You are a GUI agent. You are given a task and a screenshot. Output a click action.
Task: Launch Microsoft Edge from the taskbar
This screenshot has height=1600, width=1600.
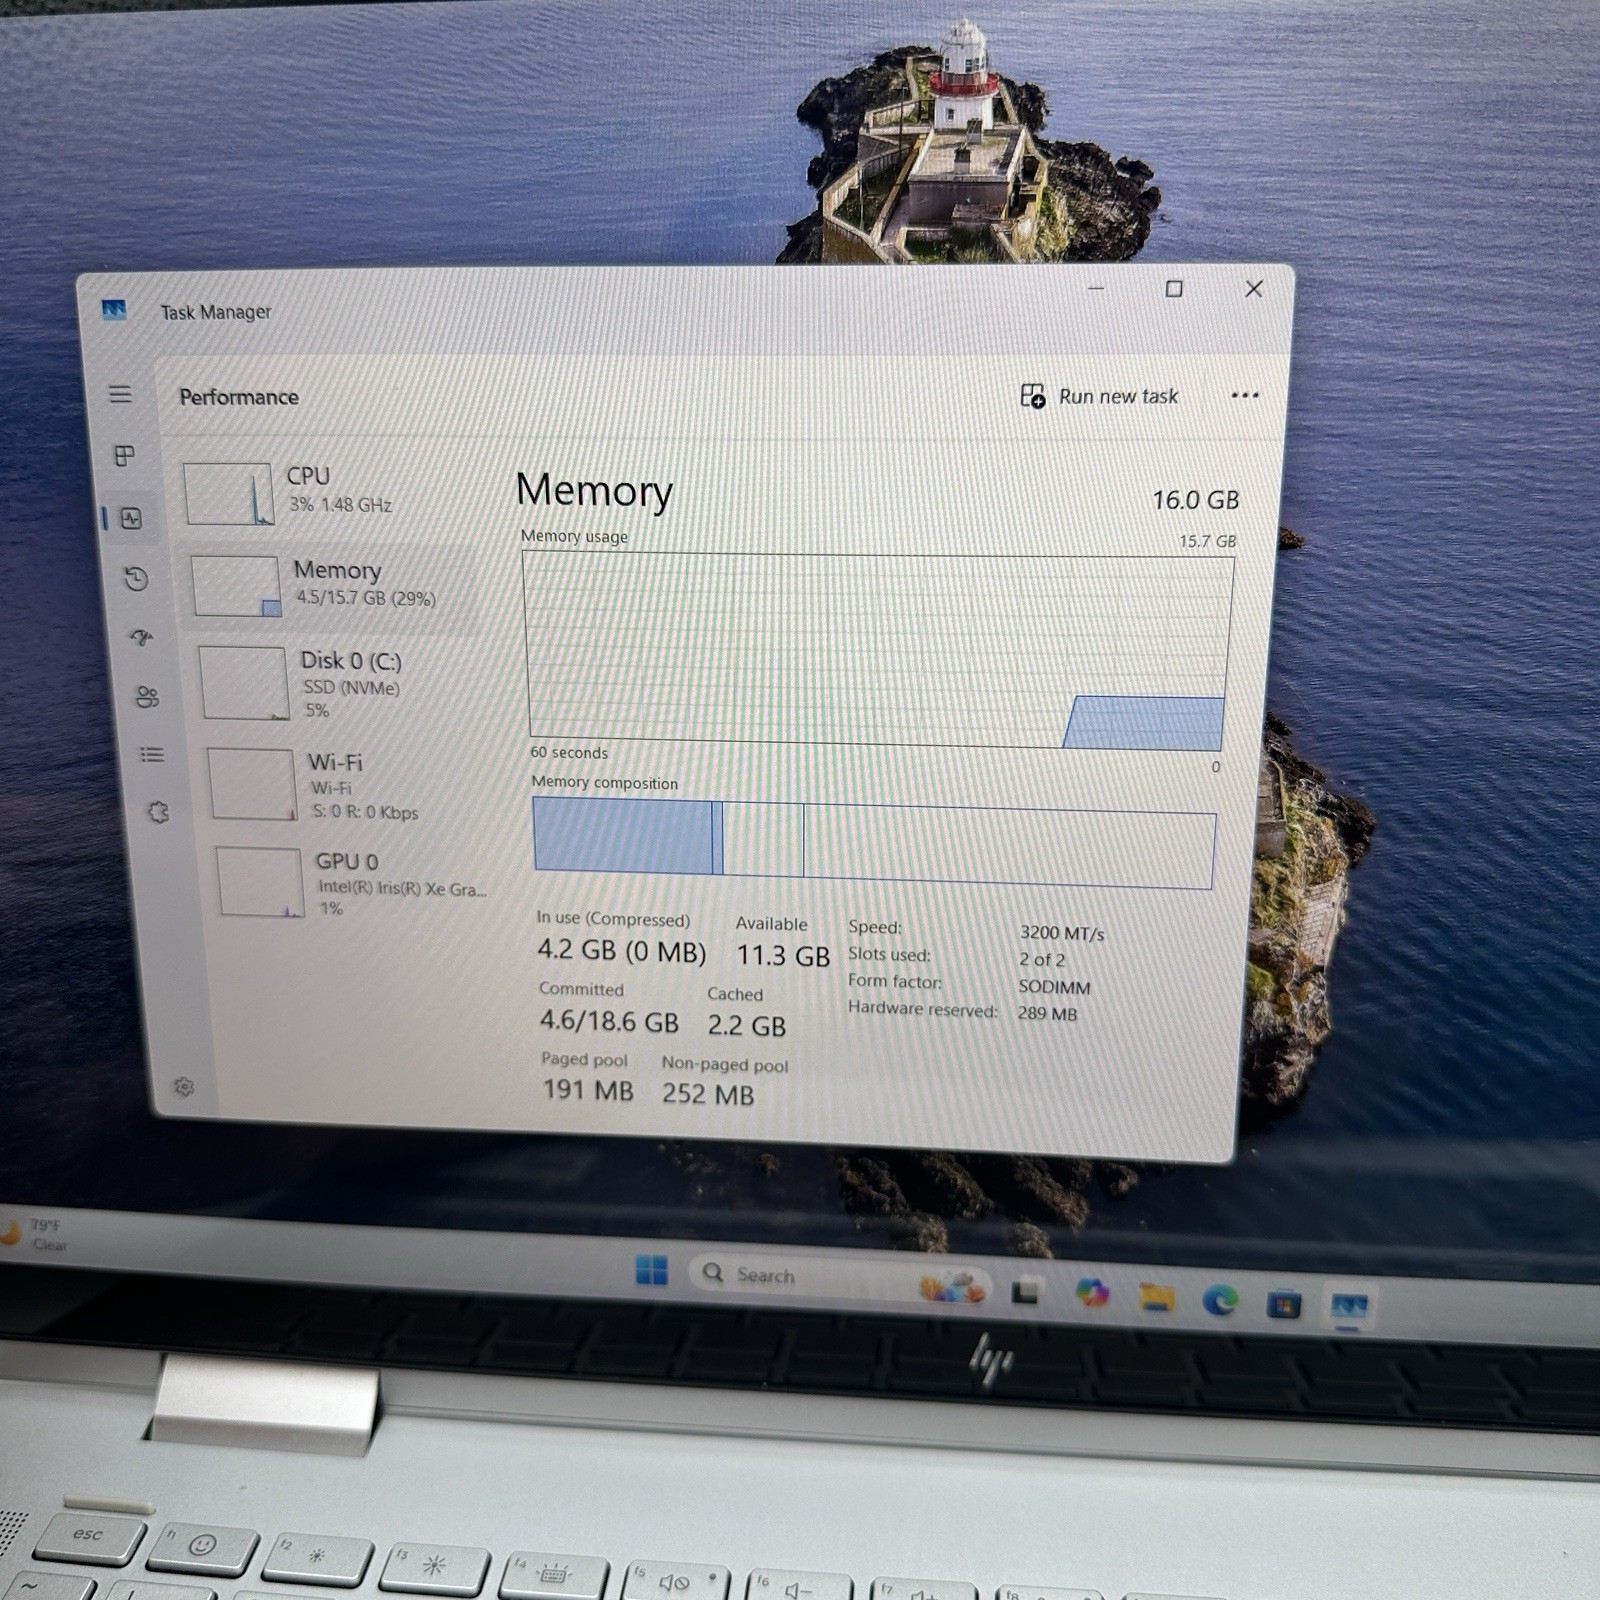[1220, 1300]
